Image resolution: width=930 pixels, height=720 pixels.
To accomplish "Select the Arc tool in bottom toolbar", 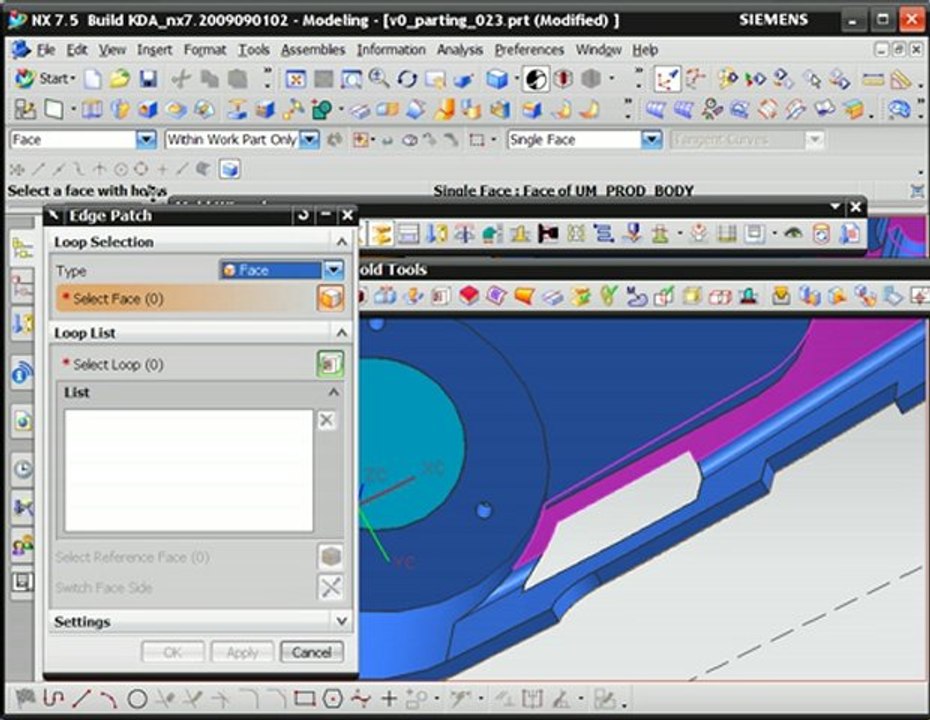I will (109, 699).
